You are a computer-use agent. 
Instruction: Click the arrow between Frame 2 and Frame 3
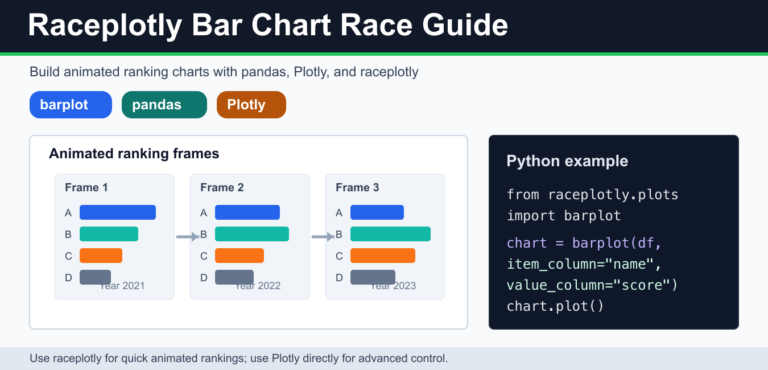coord(323,237)
